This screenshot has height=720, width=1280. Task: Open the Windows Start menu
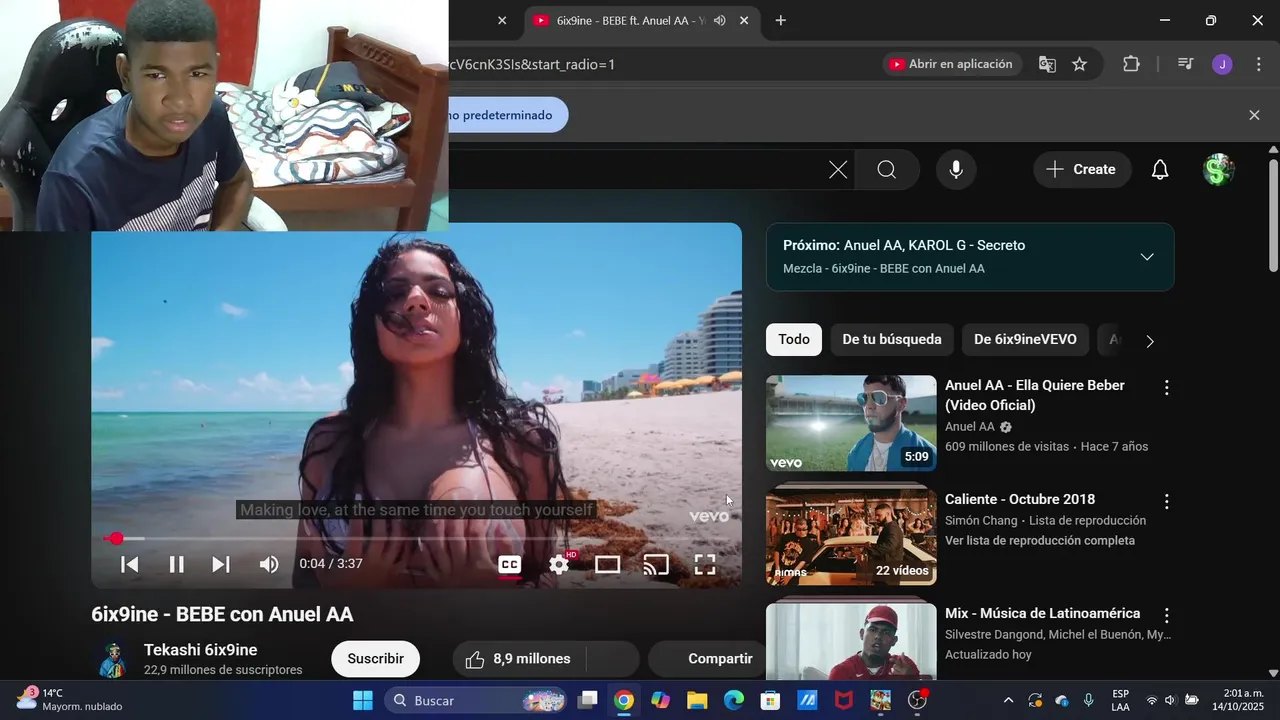coord(363,700)
